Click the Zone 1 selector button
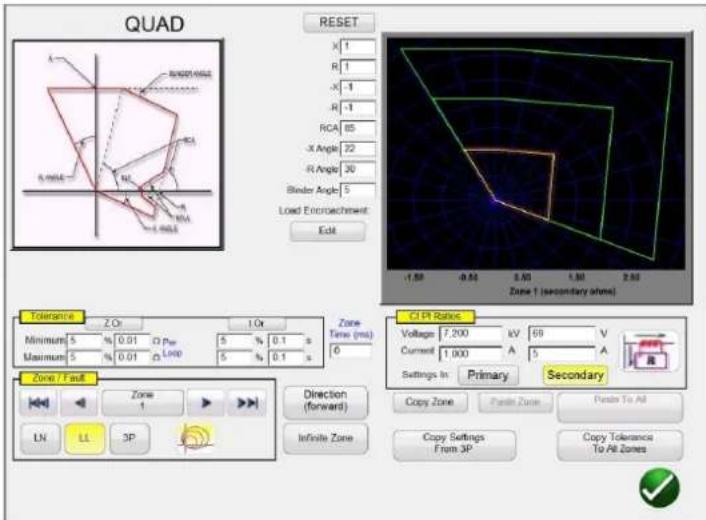This screenshot has width=706, height=520. 142,402
